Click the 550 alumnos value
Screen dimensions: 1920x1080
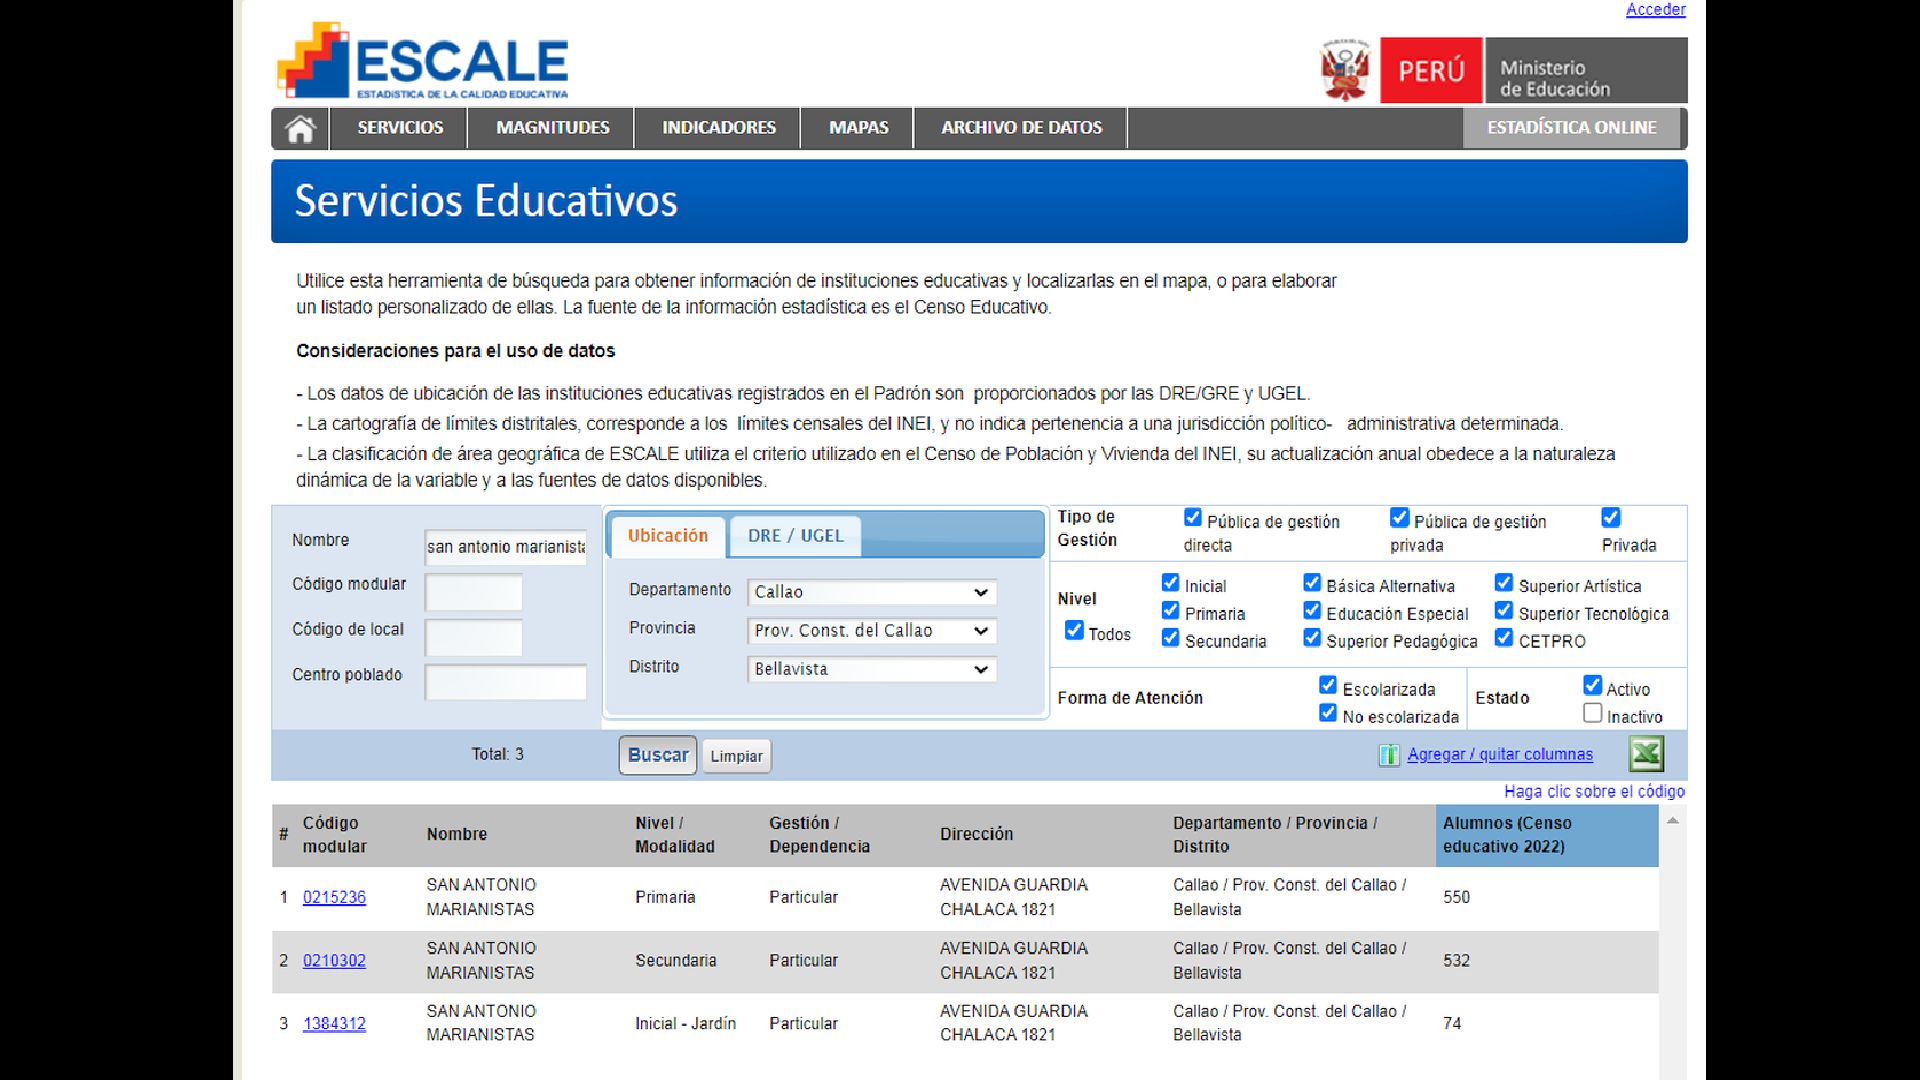click(x=1456, y=897)
